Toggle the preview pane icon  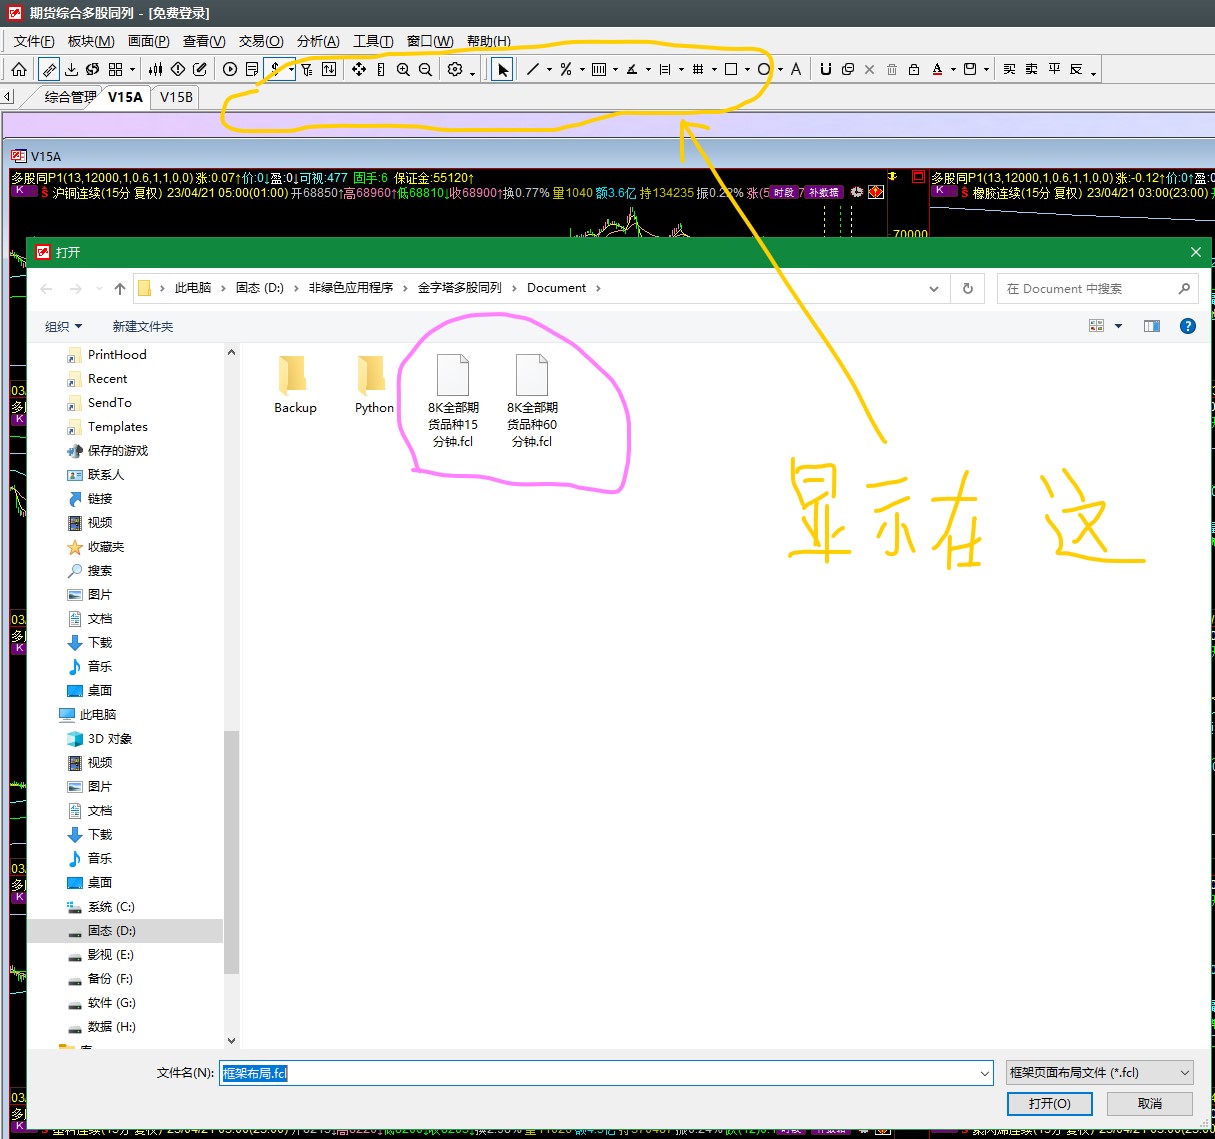click(1152, 326)
